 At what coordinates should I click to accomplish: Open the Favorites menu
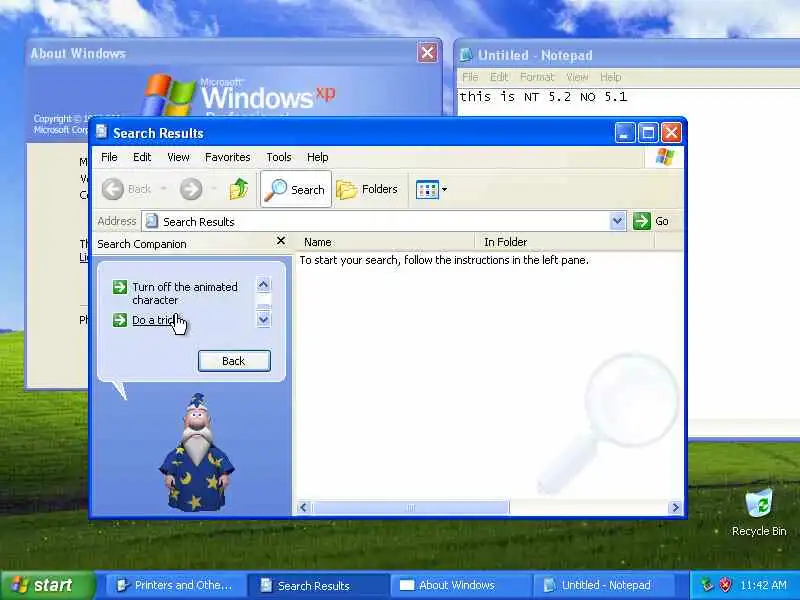pos(228,157)
